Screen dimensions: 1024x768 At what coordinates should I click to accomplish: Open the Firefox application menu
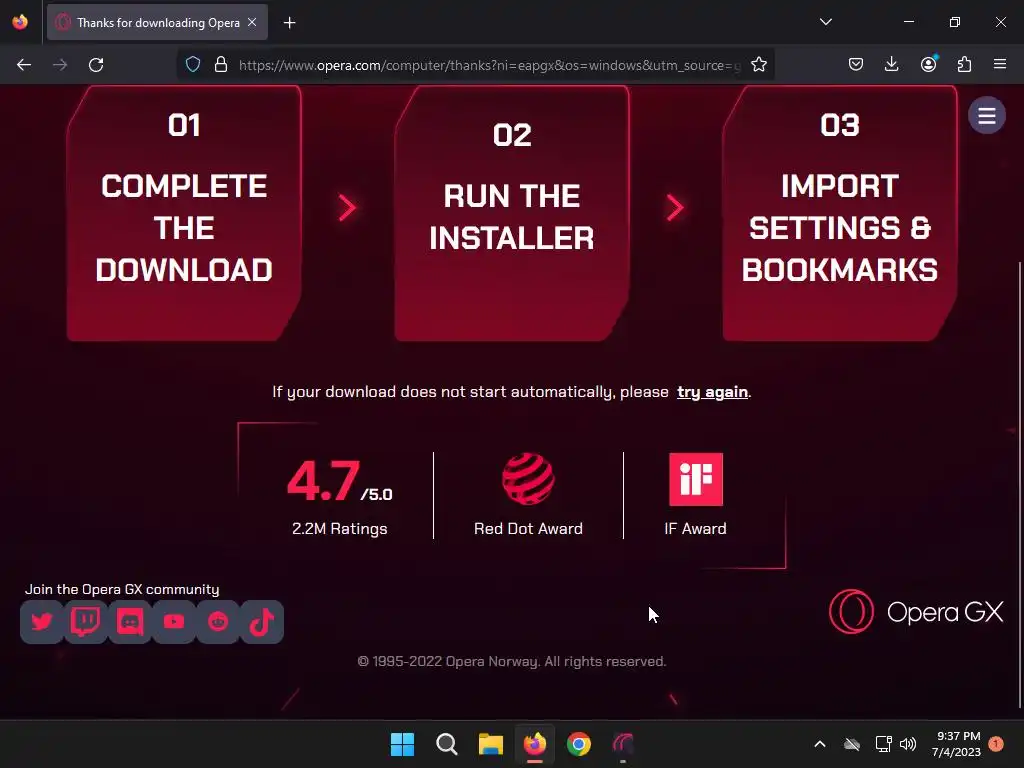(1000, 65)
